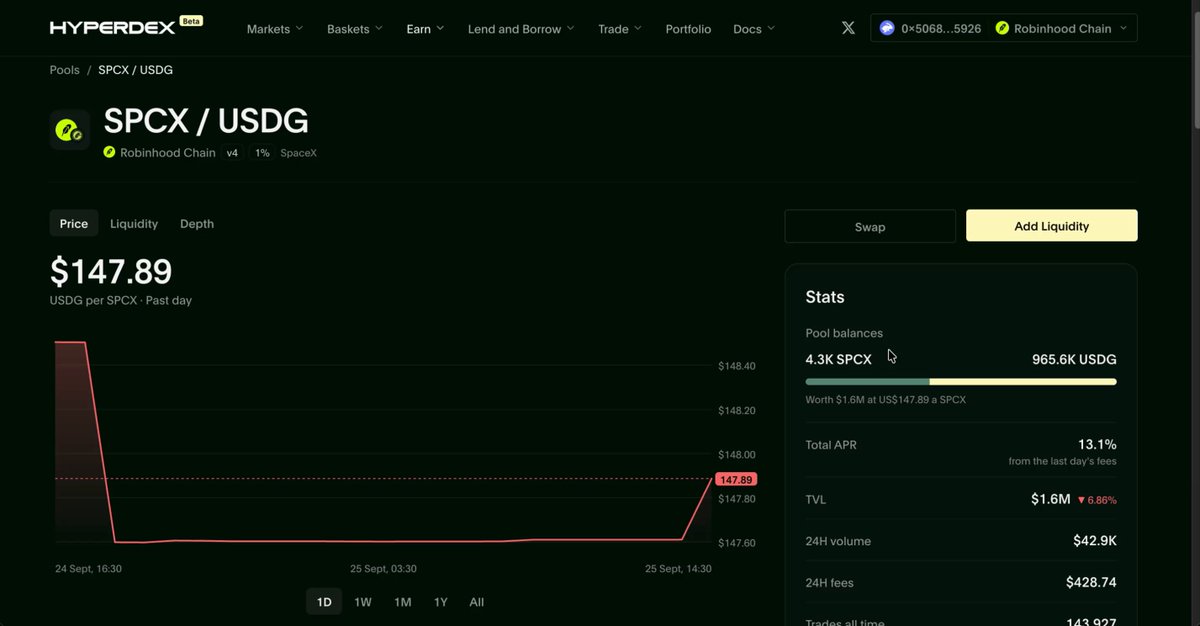Click the $148.40 chart axis label
This screenshot has width=1200, height=626.
737,366
